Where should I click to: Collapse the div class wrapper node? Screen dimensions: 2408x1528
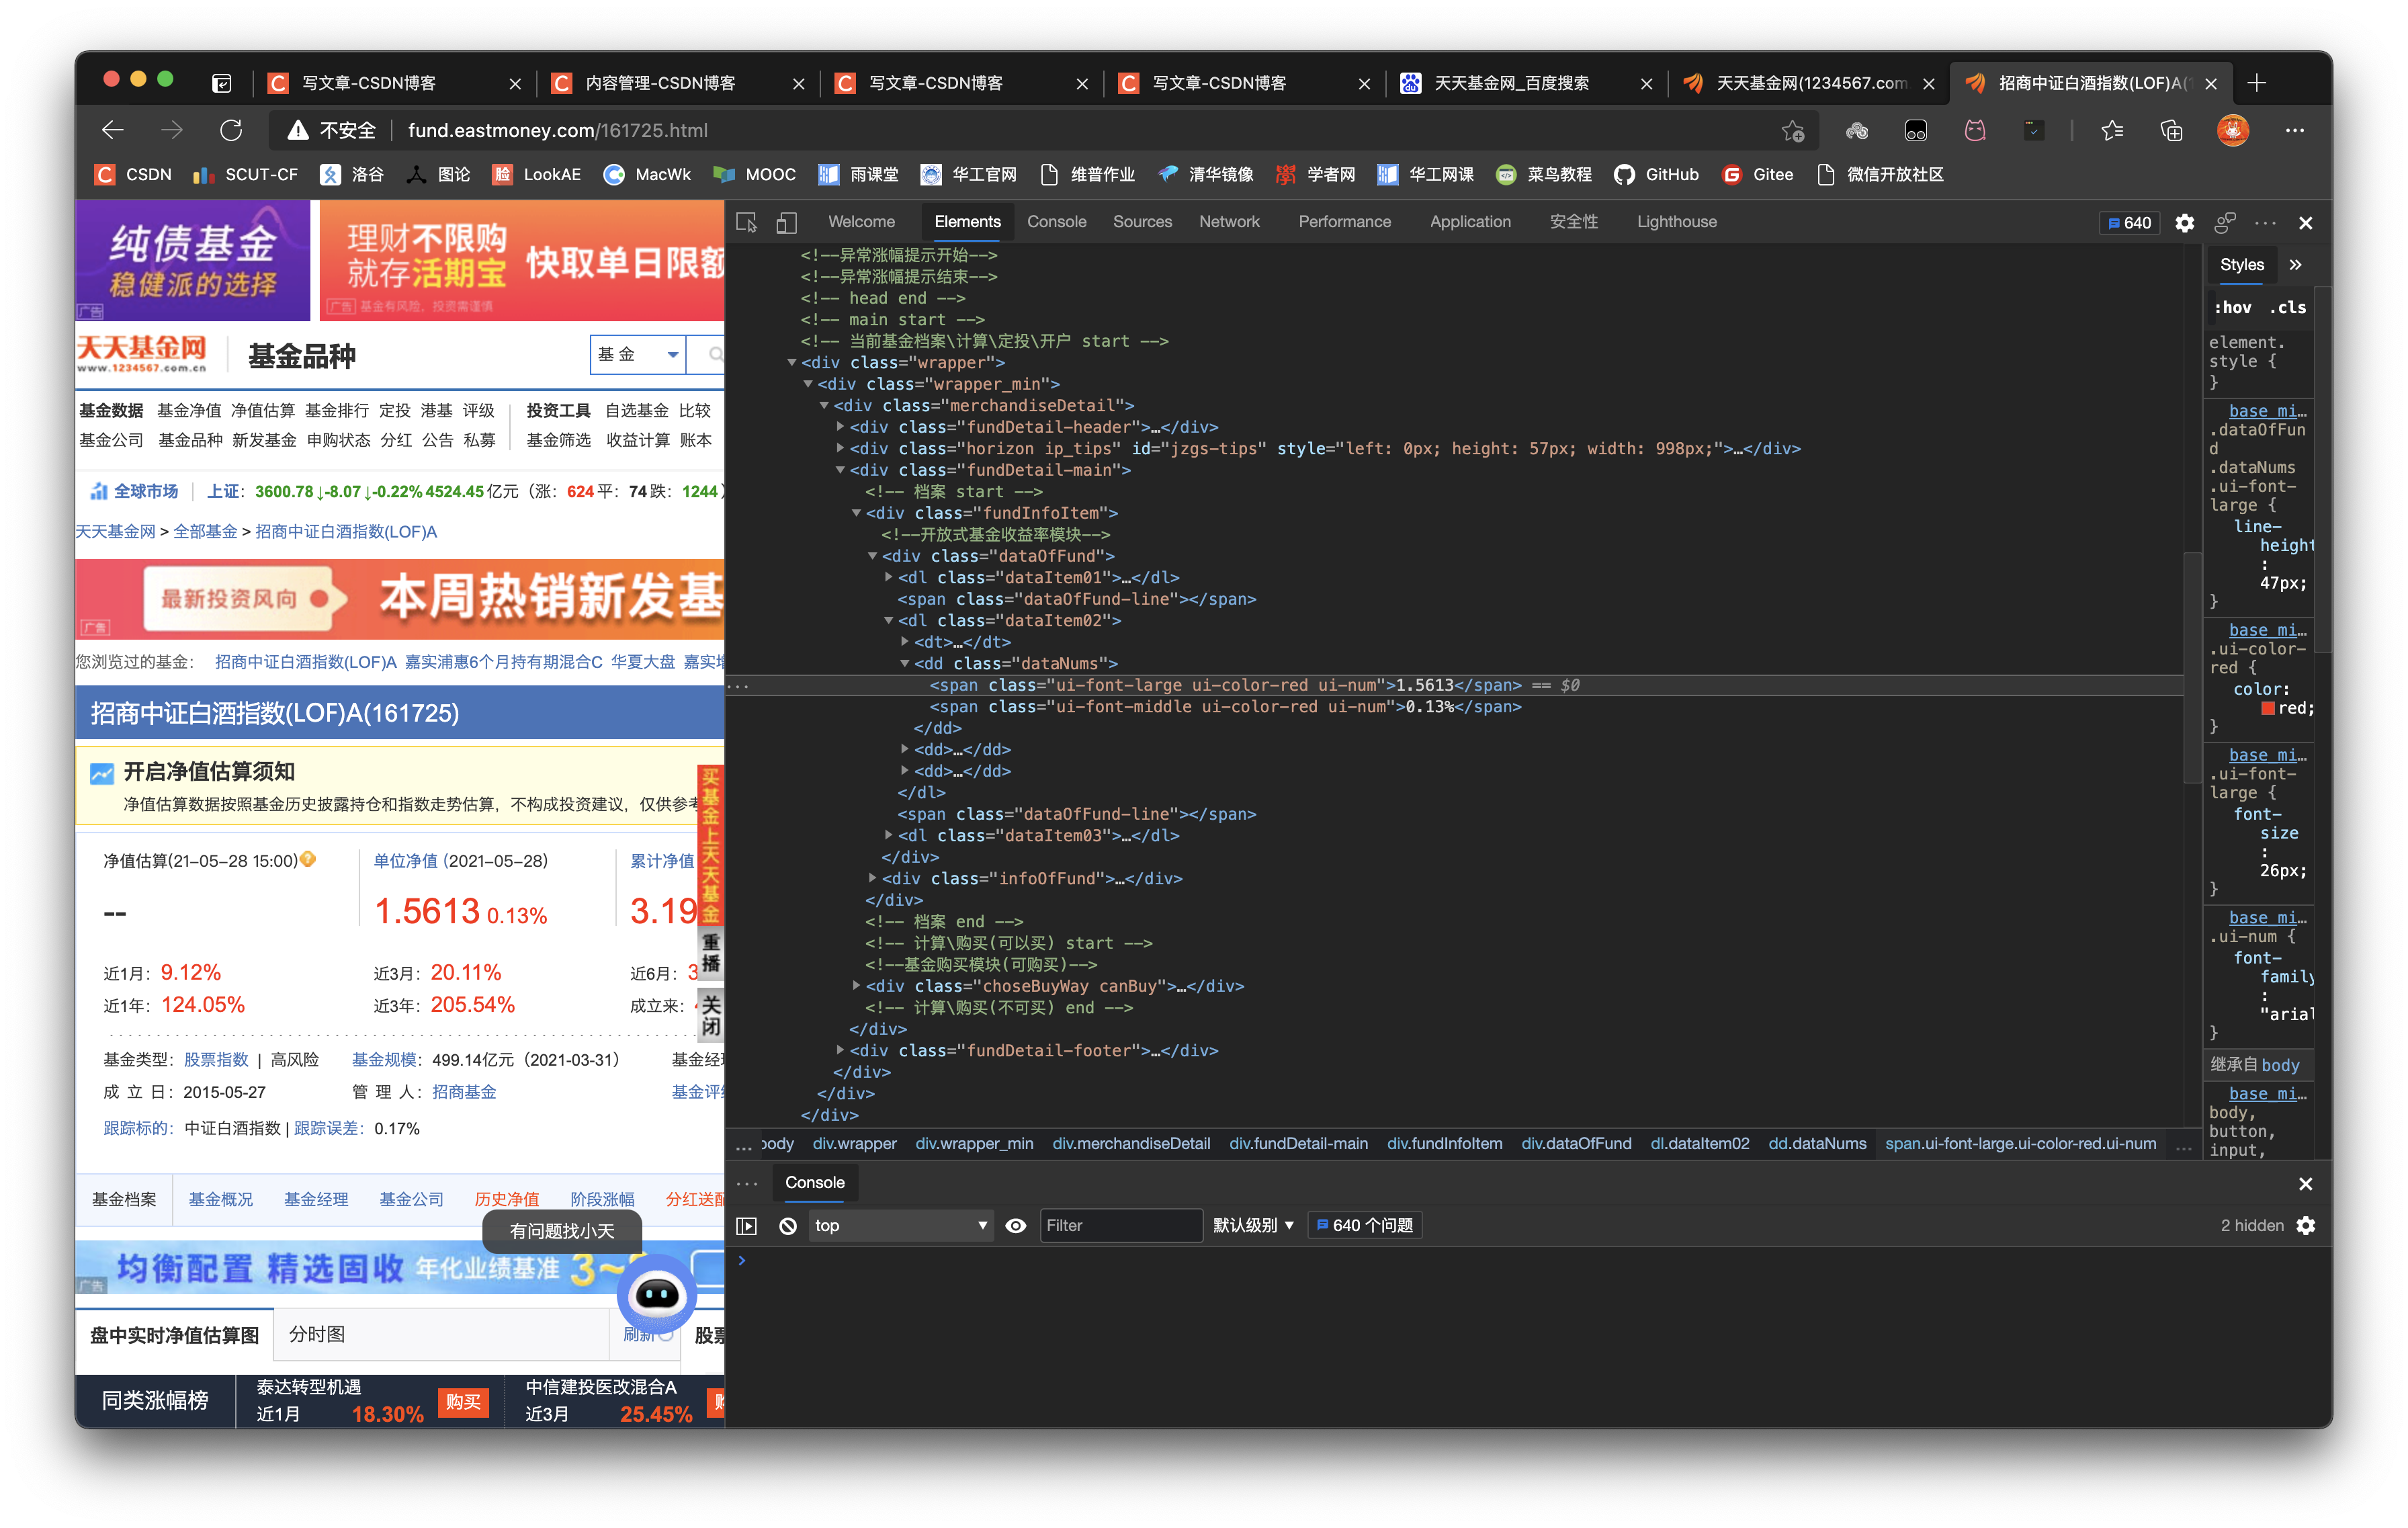click(x=792, y=362)
